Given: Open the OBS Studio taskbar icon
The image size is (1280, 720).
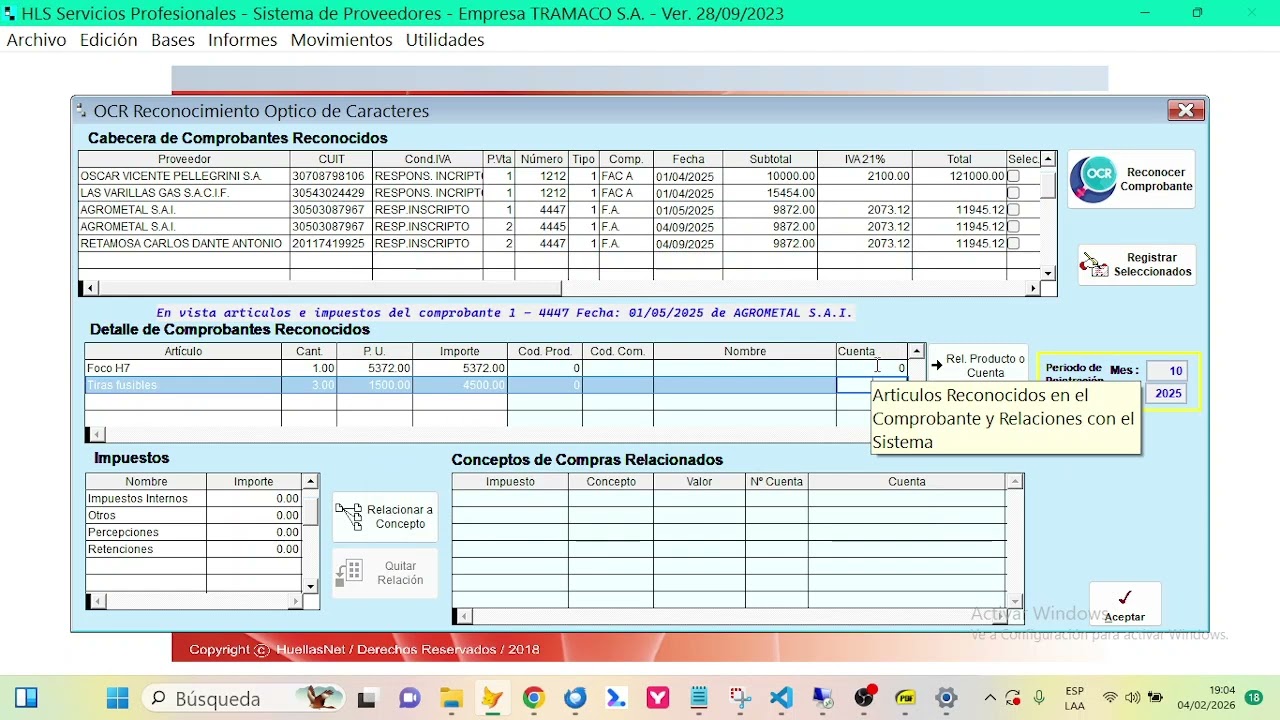Looking at the screenshot, I should tap(864, 698).
